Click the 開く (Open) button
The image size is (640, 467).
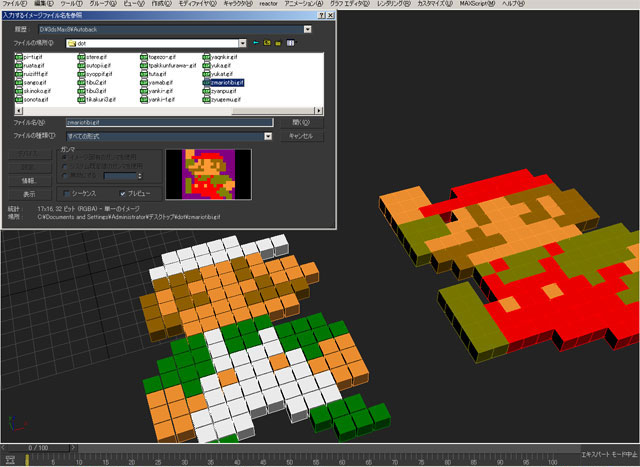coord(301,122)
